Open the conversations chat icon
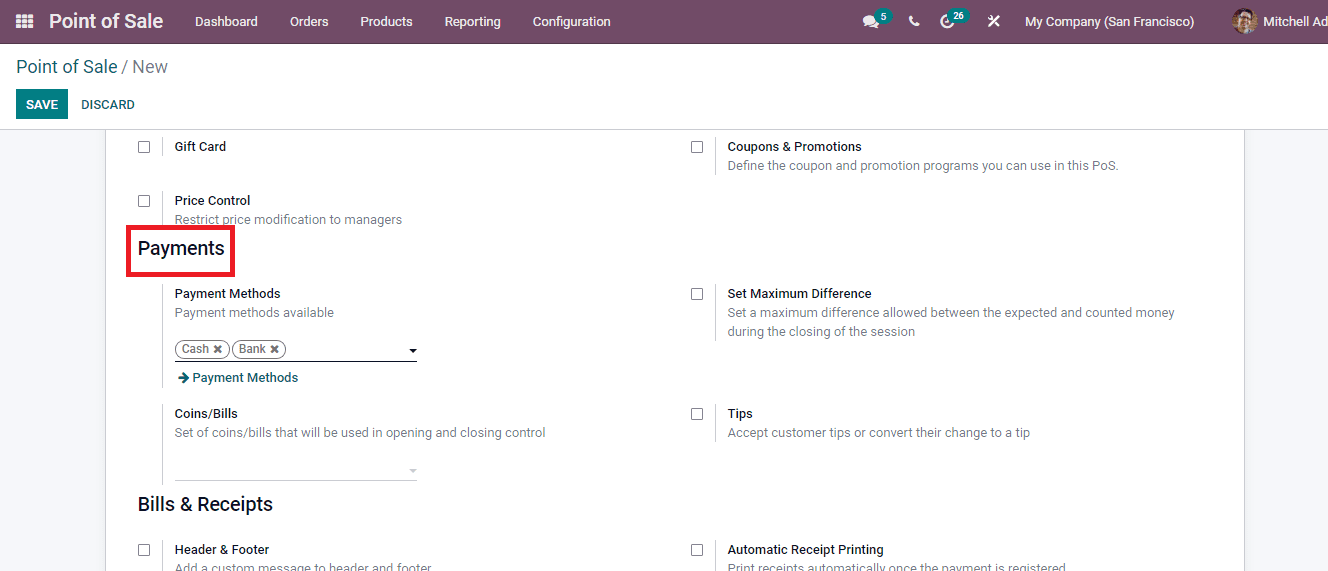The height and width of the screenshot is (571, 1328). (870, 22)
